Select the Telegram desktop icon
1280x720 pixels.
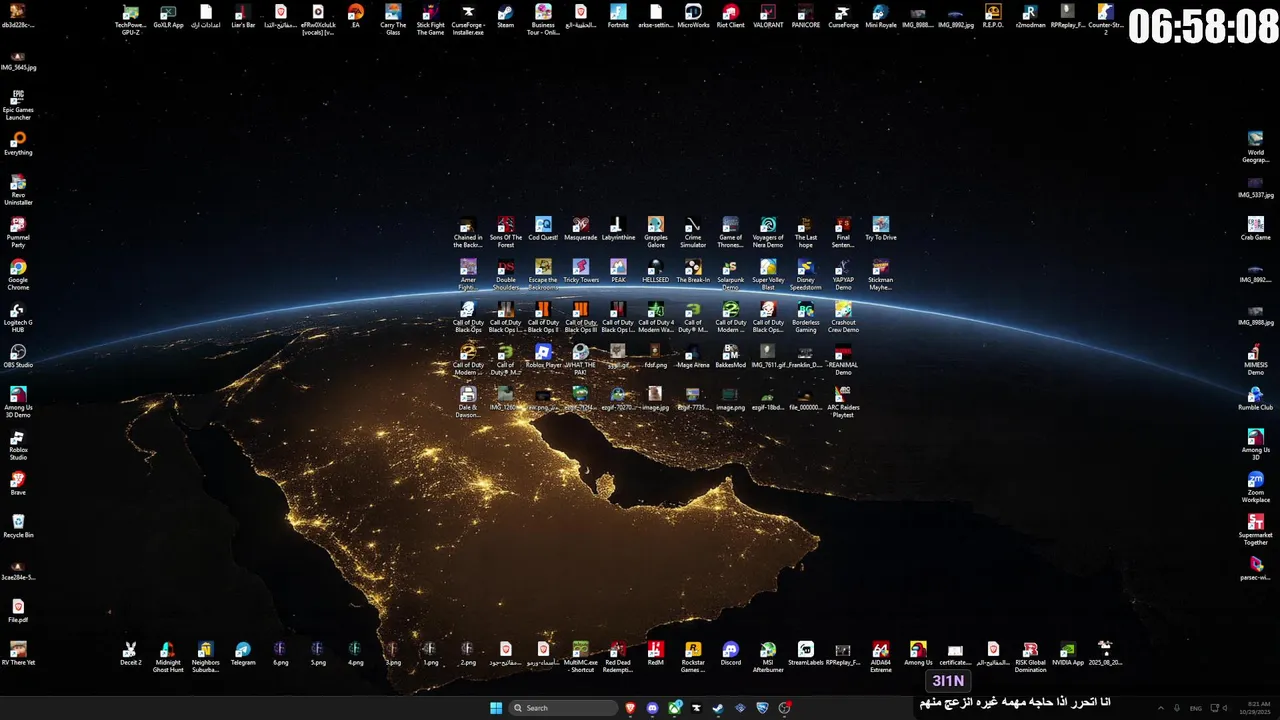click(243, 653)
